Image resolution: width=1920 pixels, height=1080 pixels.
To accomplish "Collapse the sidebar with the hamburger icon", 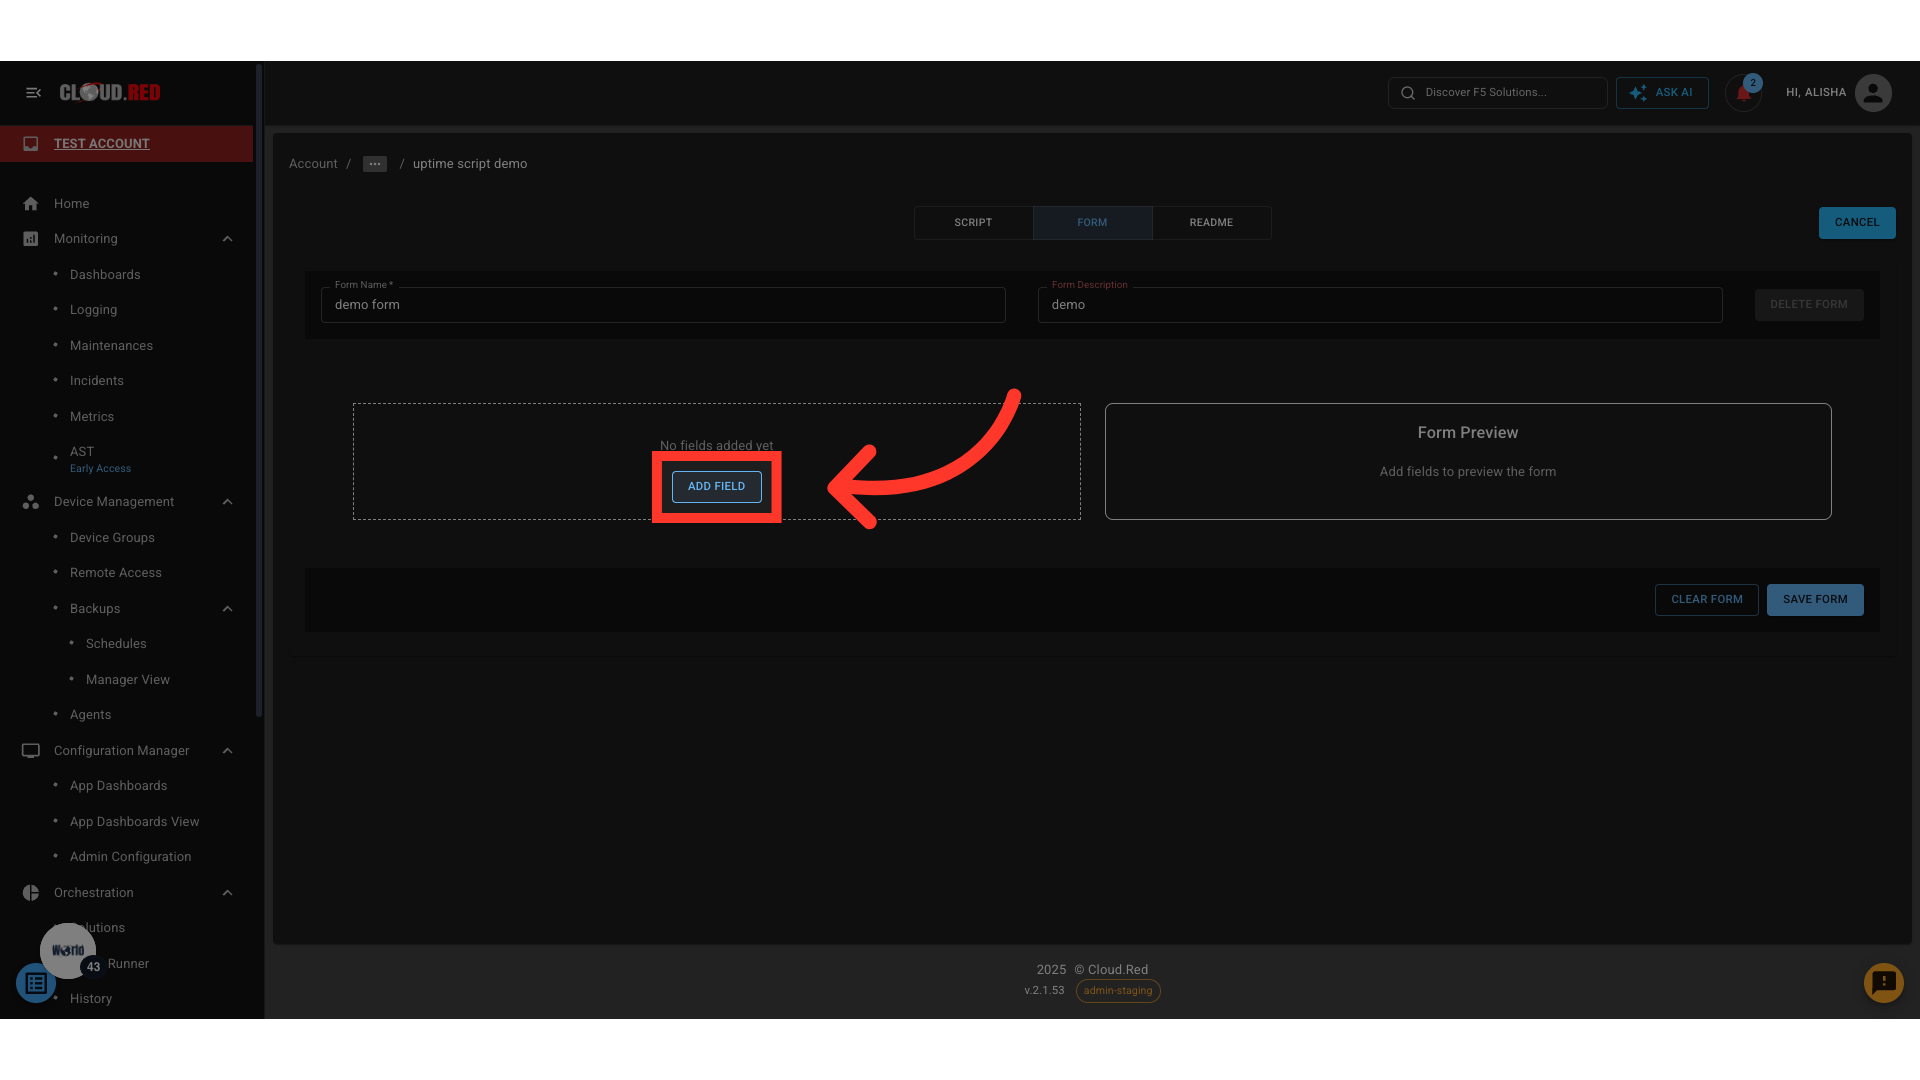I will (x=33, y=93).
